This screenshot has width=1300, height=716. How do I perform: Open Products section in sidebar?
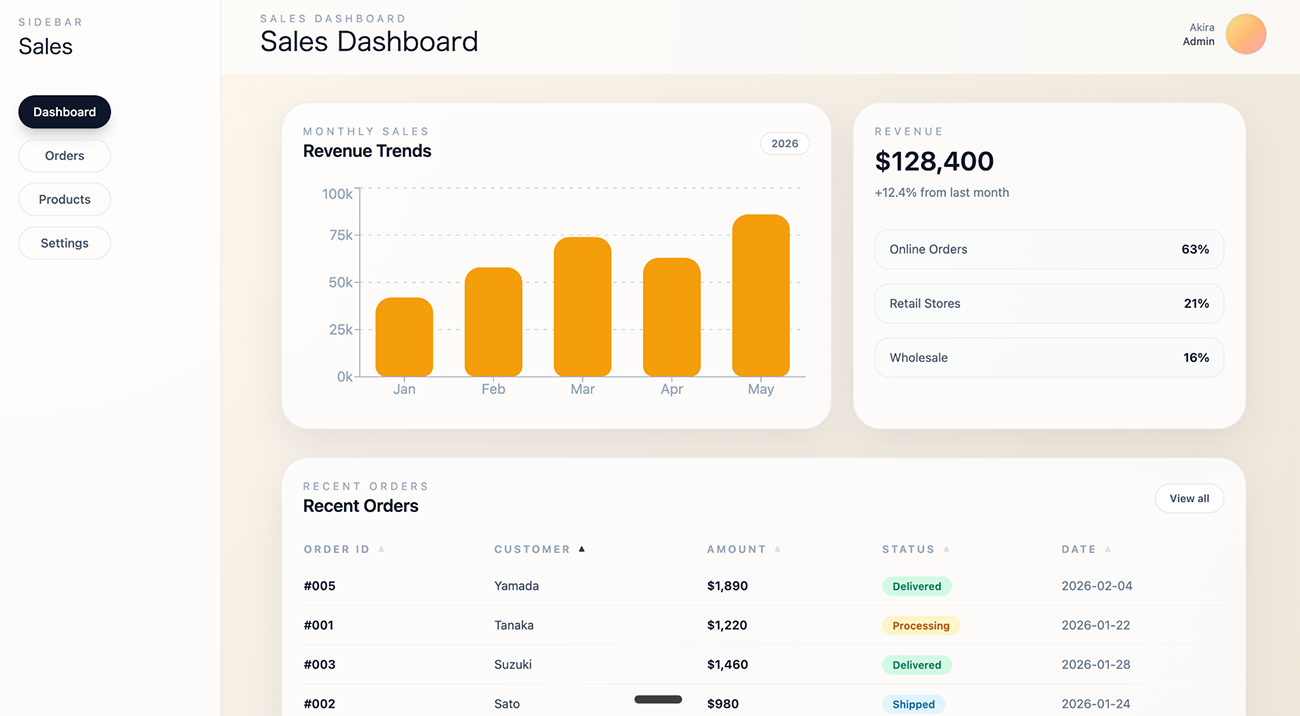pos(64,200)
